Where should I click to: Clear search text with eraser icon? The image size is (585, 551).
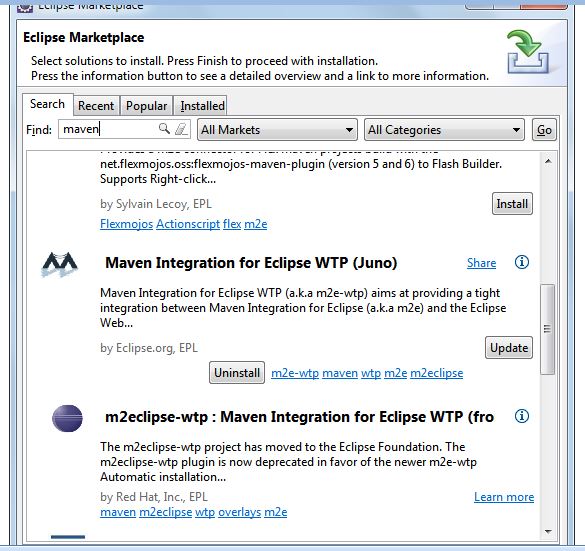[181, 129]
